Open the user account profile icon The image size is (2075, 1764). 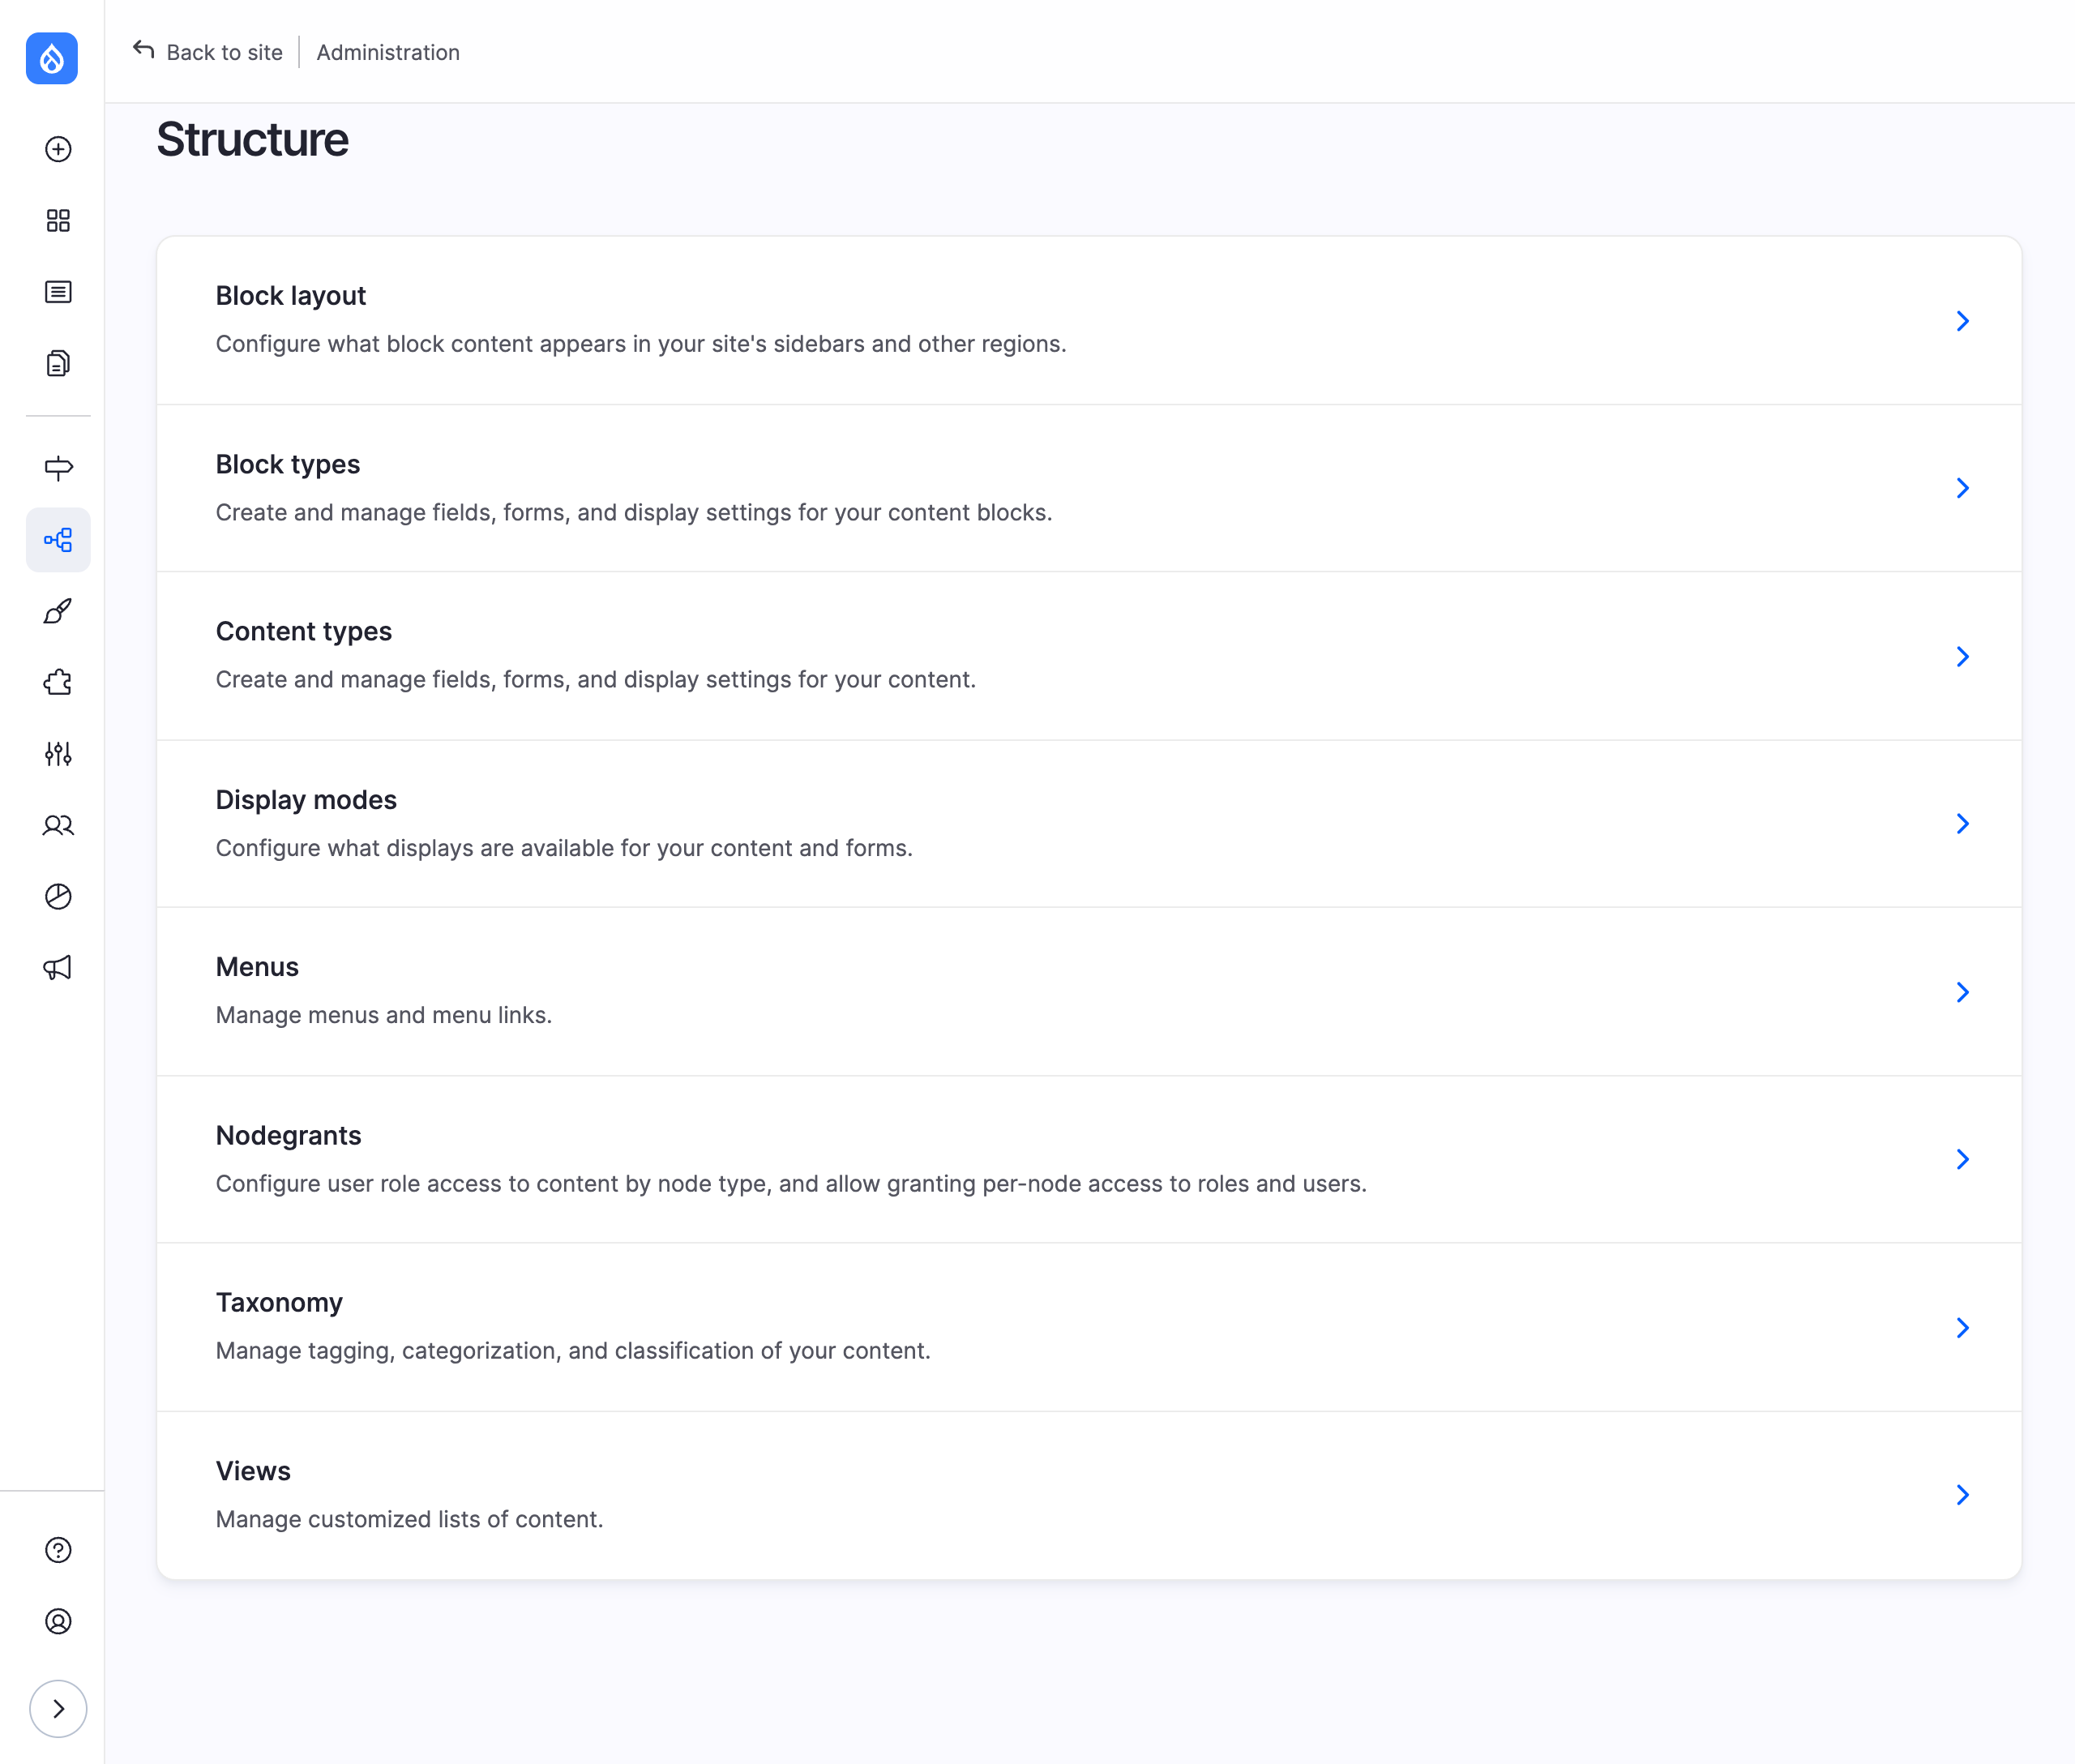(58, 1621)
